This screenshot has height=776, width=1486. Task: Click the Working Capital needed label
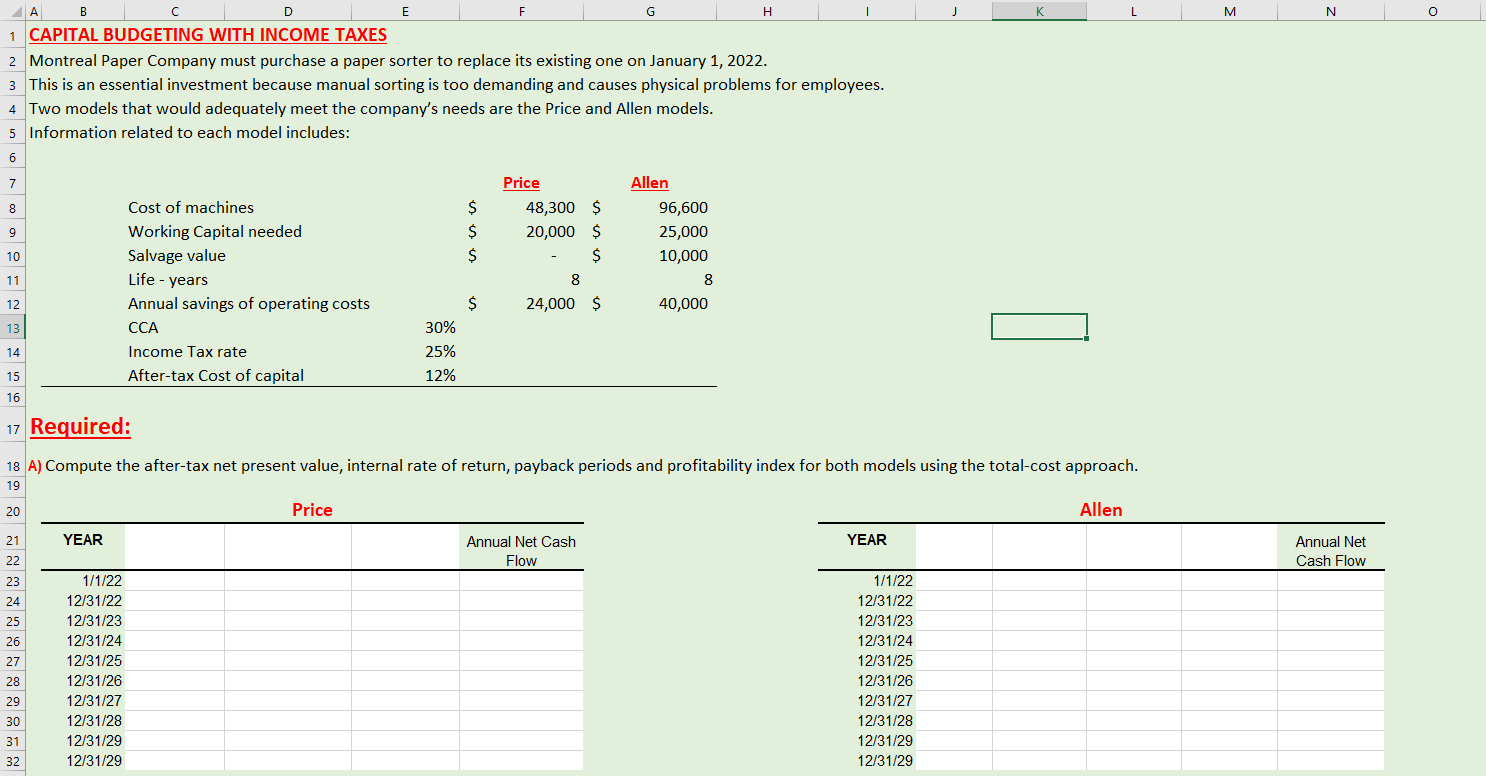pyautogui.click(x=215, y=232)
